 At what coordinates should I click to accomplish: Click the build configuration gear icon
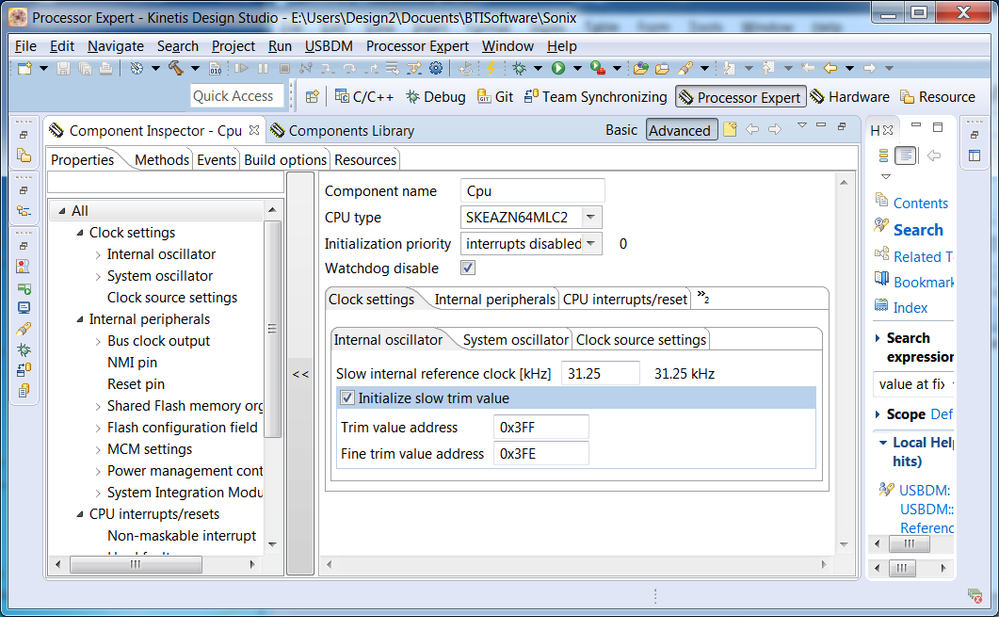(136, 68)
